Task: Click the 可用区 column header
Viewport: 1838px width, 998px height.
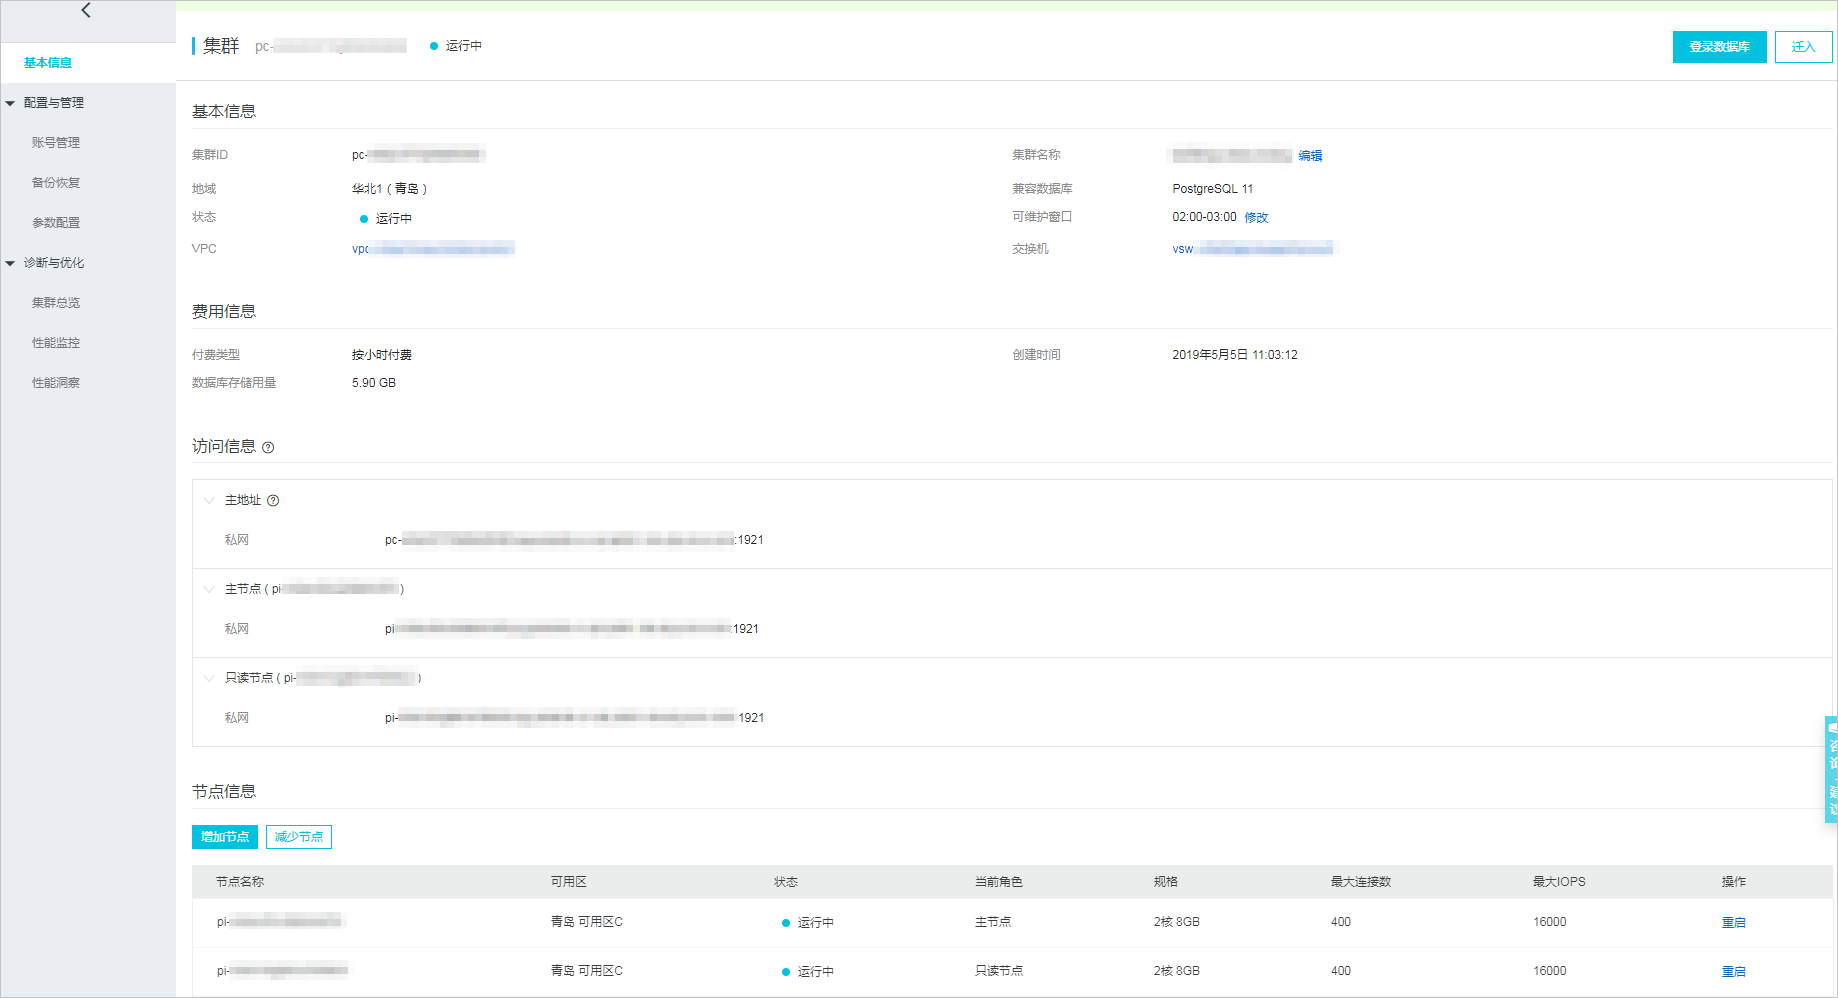Action: pos(568,882)
